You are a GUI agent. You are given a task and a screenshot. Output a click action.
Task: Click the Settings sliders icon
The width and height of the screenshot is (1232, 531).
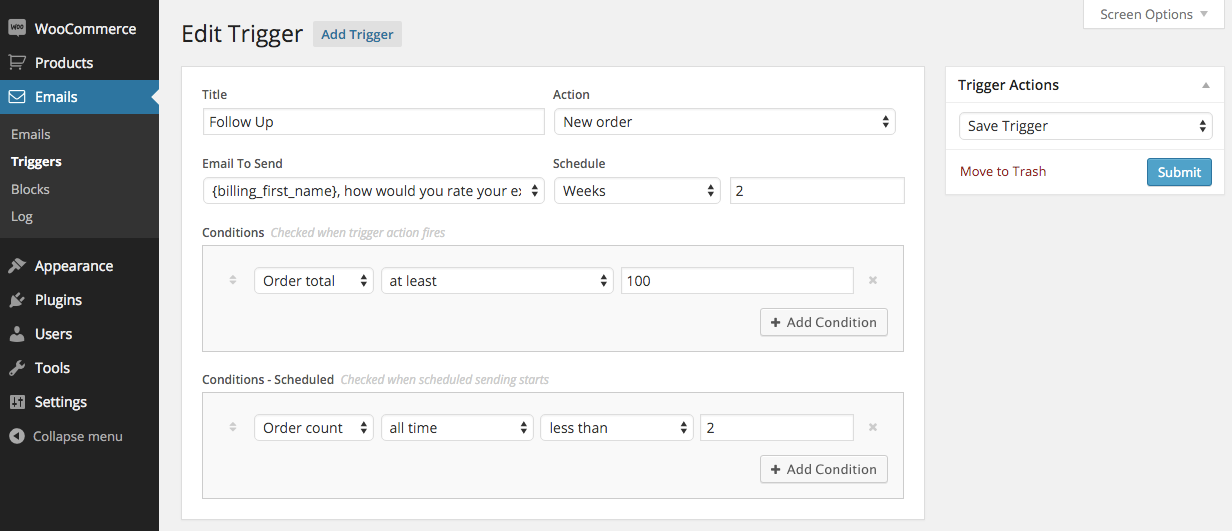point(17,402)
